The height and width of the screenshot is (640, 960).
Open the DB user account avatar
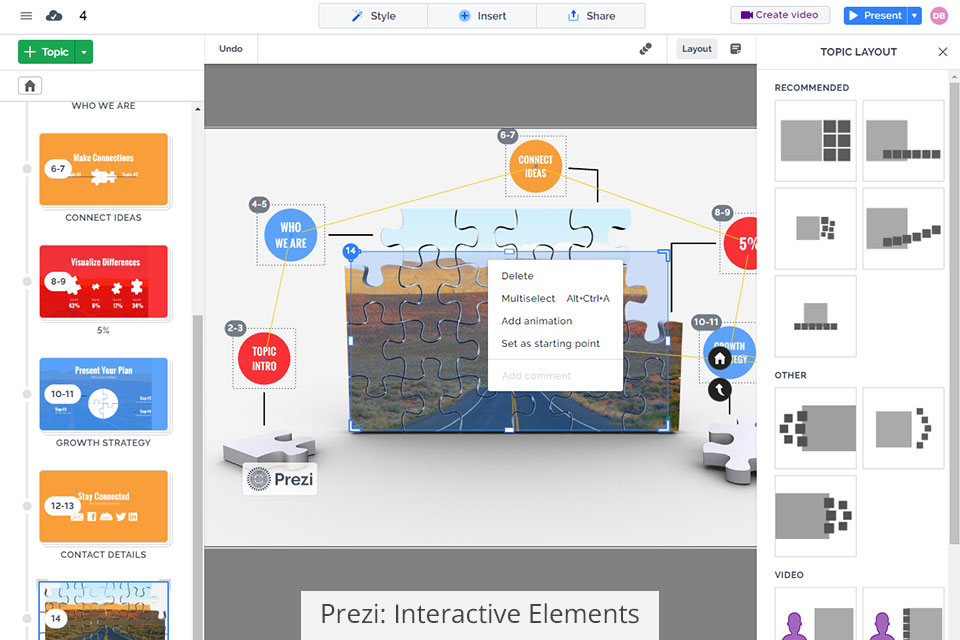pyautogui.click(x=939, y=16)
